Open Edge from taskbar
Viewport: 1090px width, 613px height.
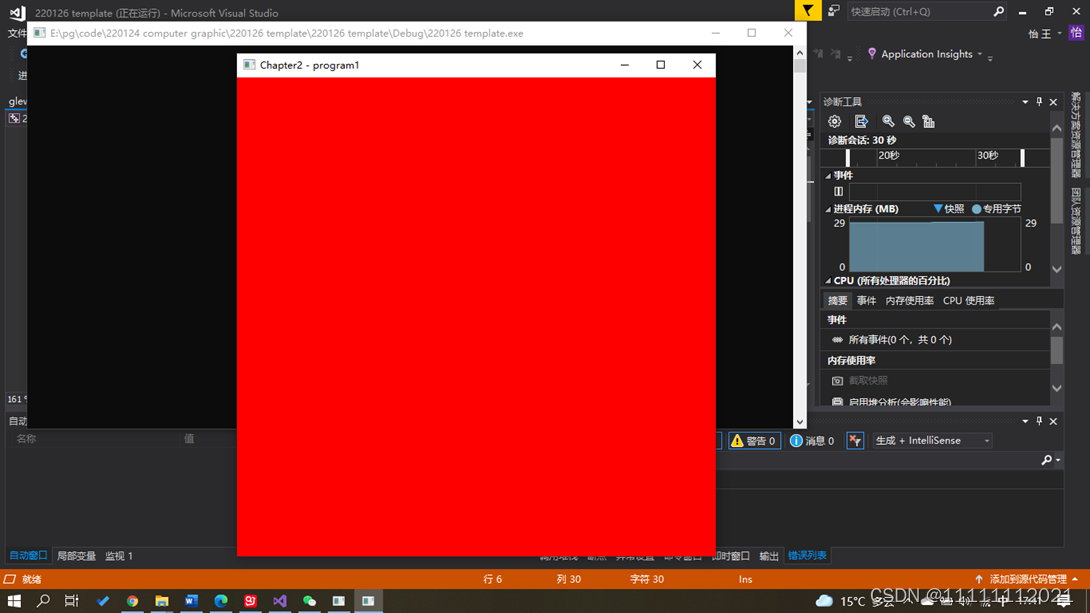click(221, 600)
